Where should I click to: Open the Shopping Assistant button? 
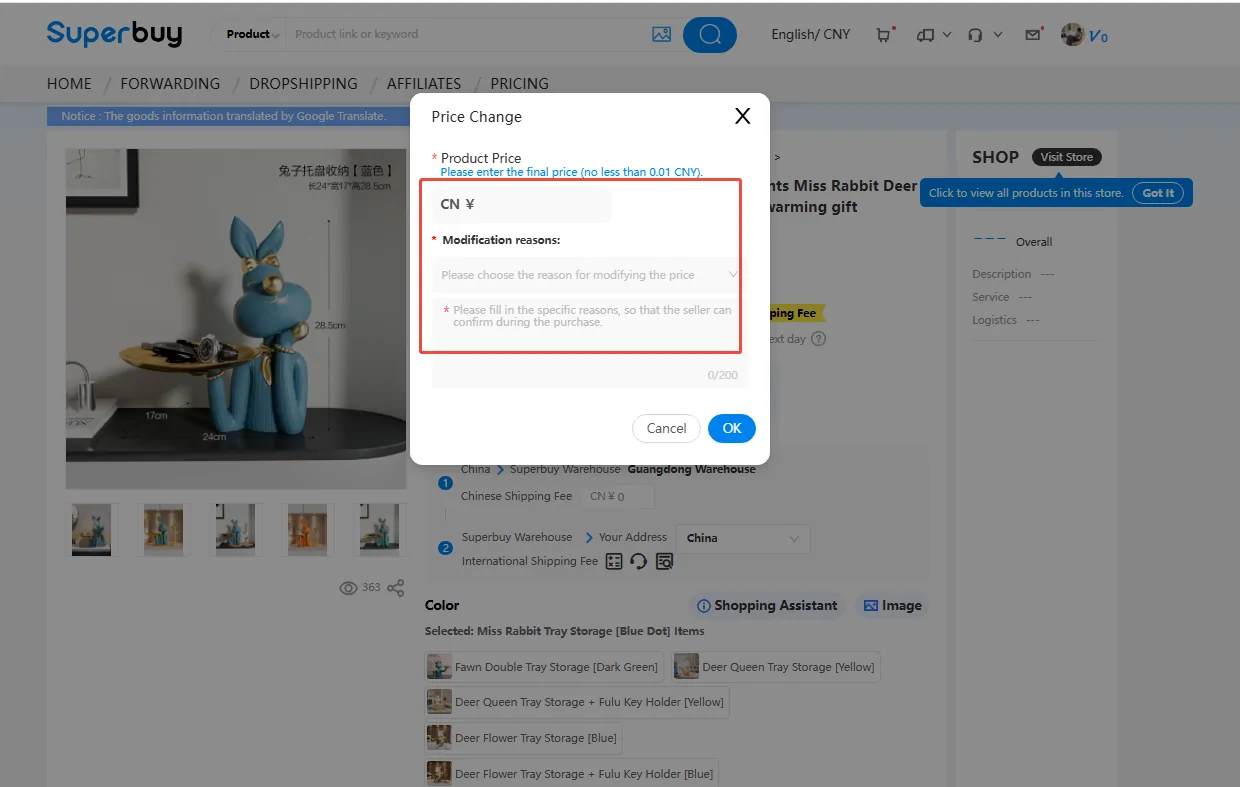[x=767, y=605]
